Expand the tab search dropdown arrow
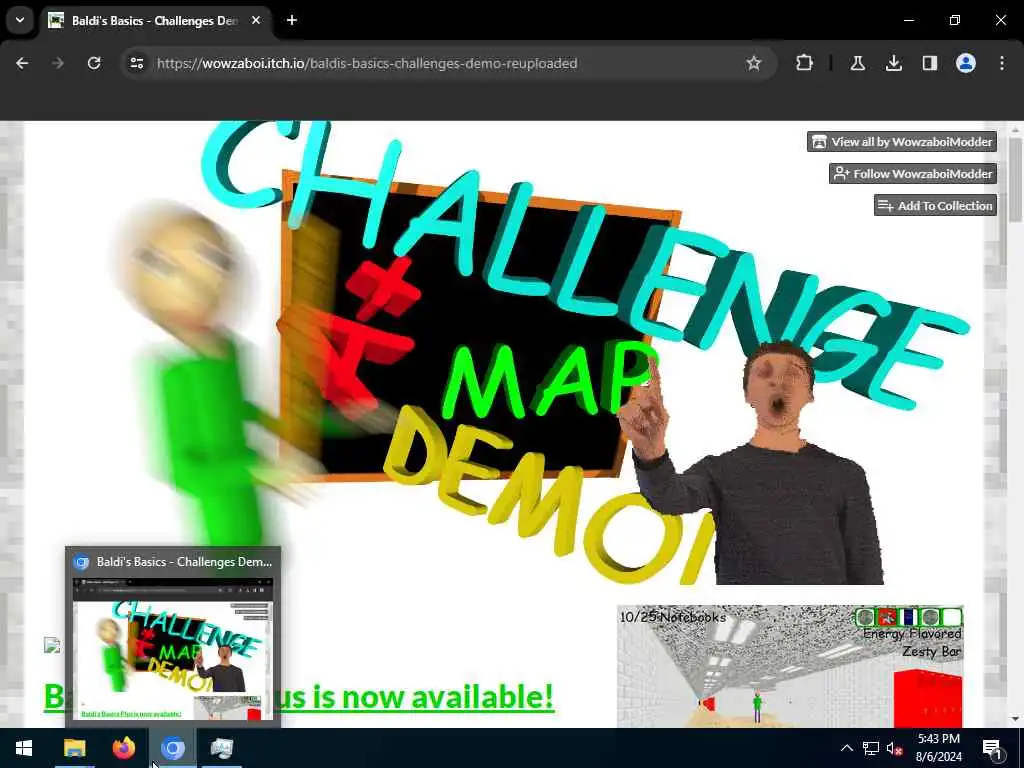Viewport: 1024px width, 768px height. tap(20, 20)
